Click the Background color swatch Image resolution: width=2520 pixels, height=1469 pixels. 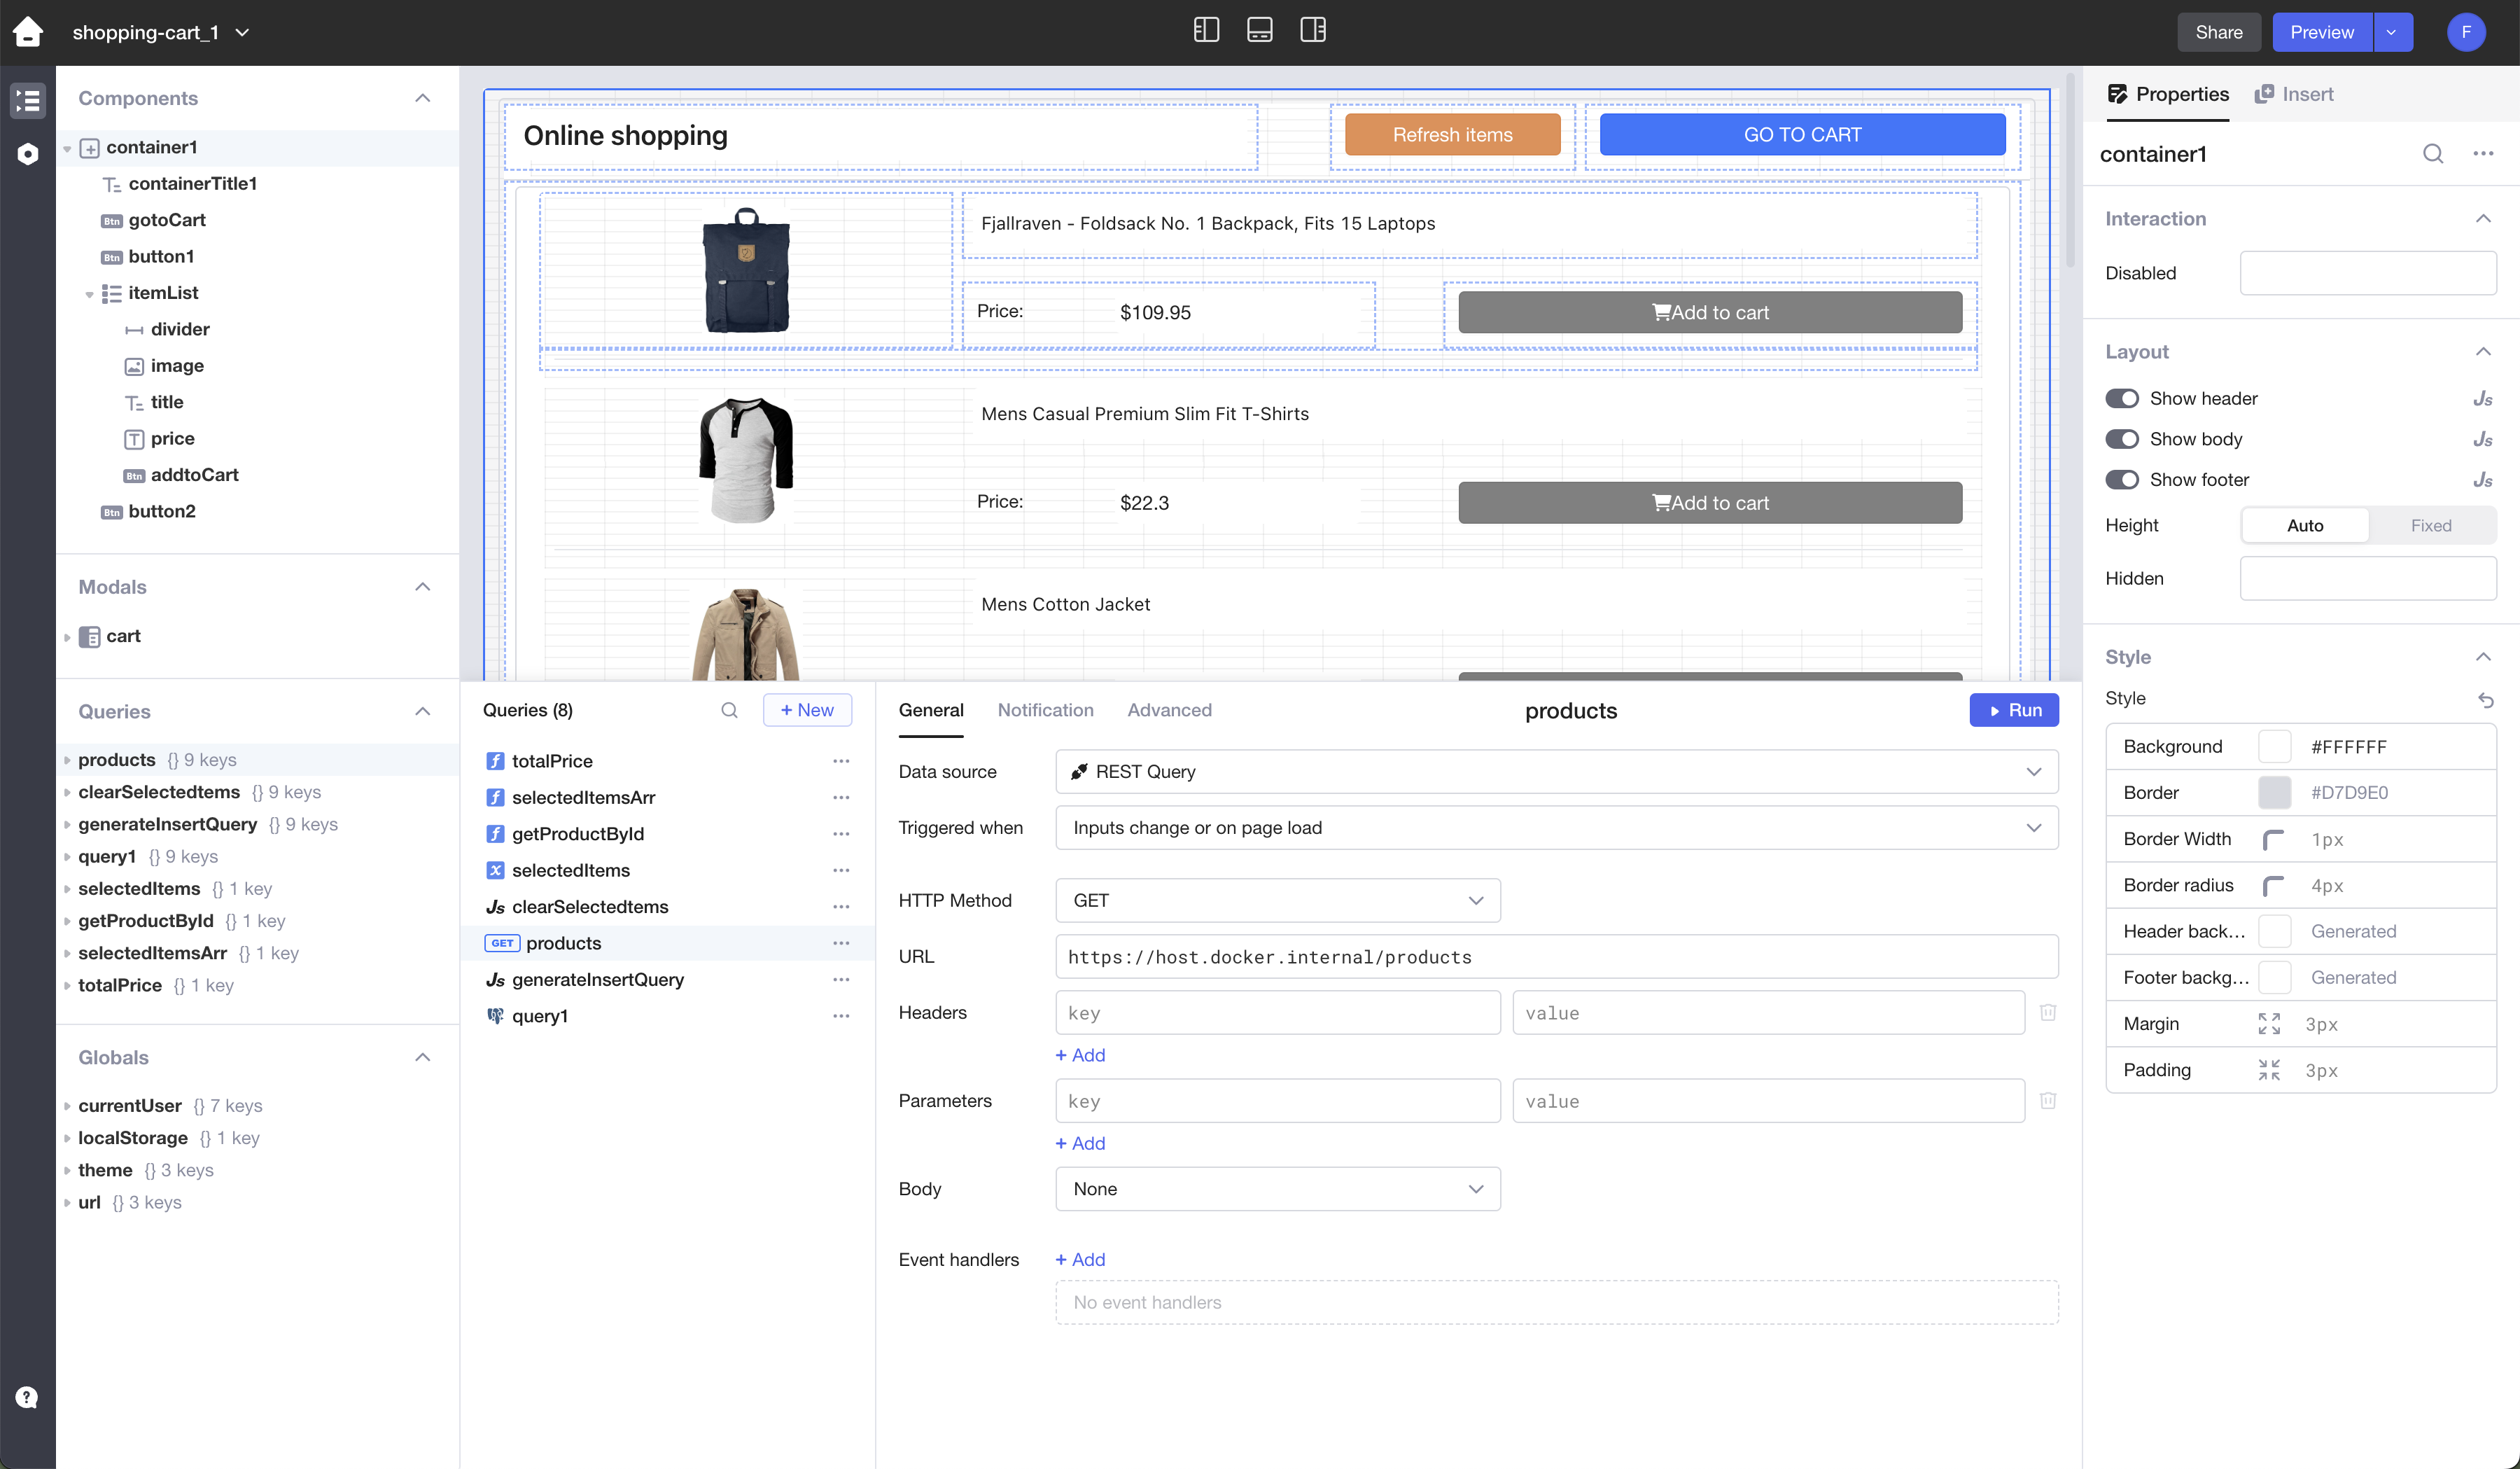click(2274, 747)
